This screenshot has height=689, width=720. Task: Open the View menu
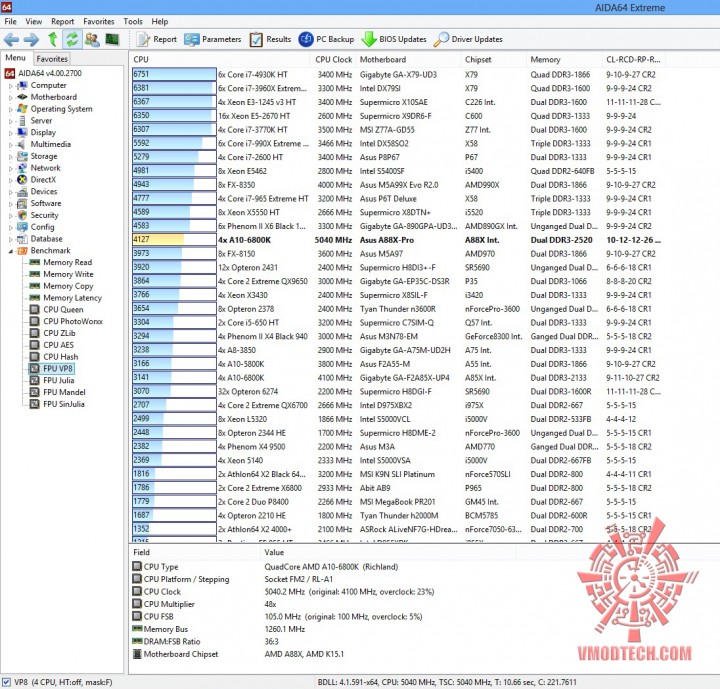[34, 21]
